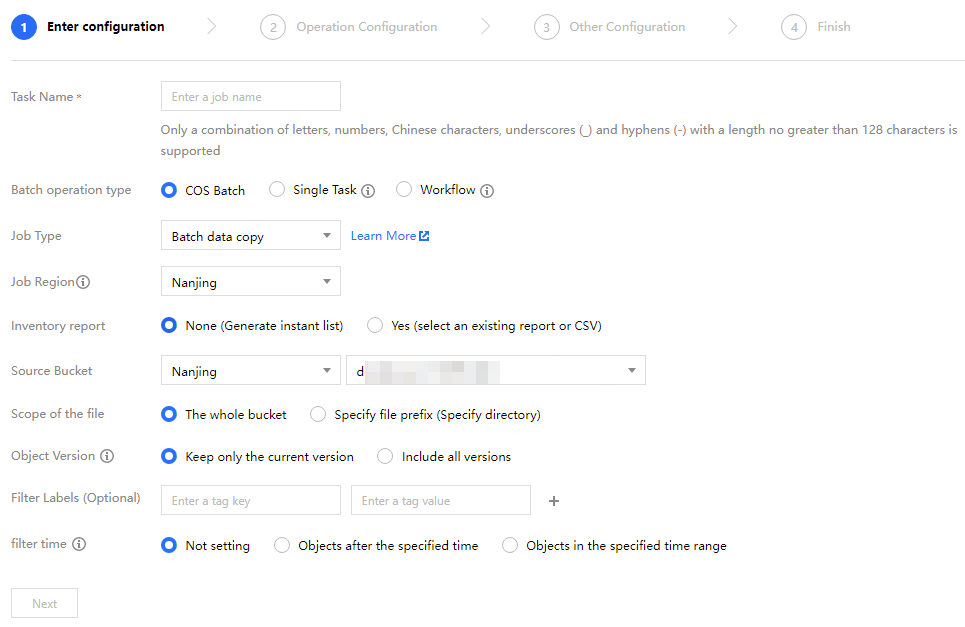Choose Yes for existing inventory report
Viewport: 965px width, 627px height.
pyautogui.click(x=375, y=326)
